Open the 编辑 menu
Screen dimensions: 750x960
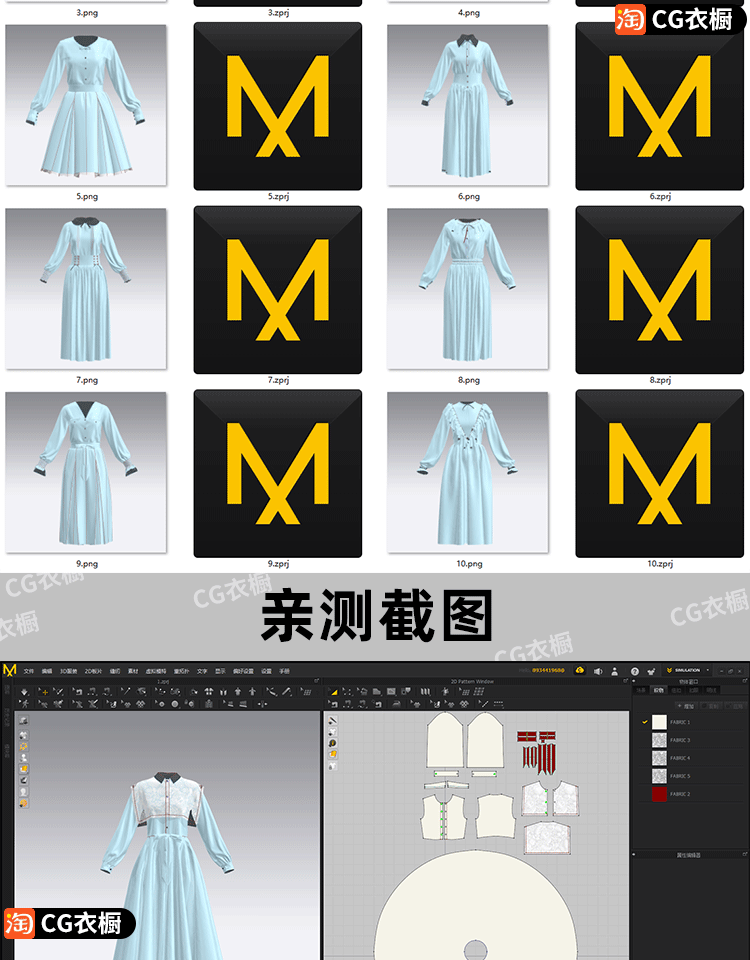point(47,671)
